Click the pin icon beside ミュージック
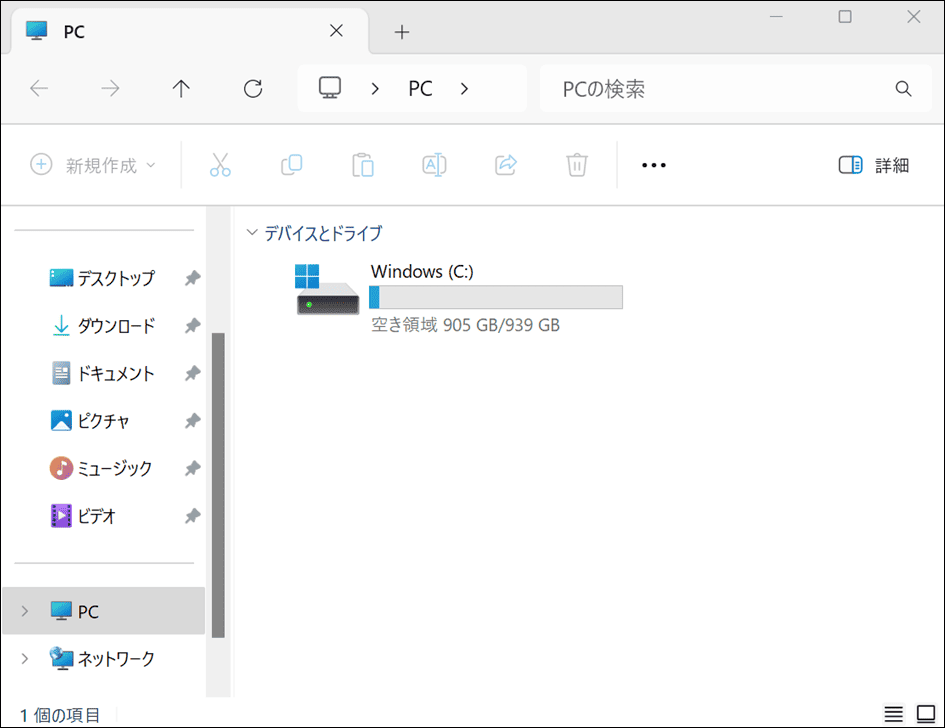The height and width of the screenshot is (728, 945). click(x=192, y=468)
